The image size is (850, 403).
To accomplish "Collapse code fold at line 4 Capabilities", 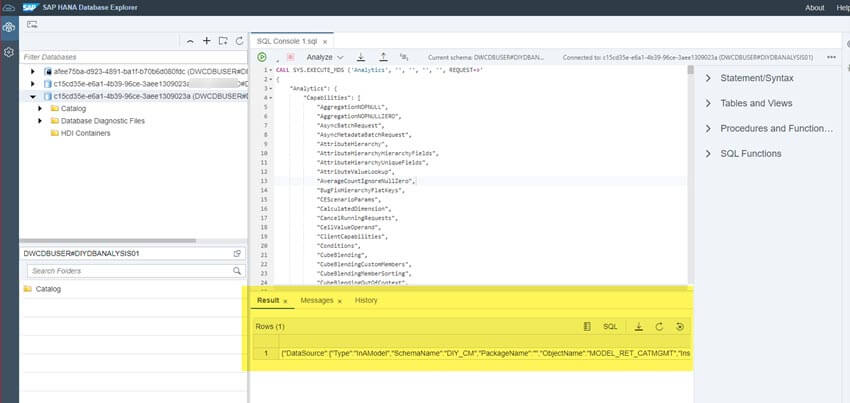I will click(271, 98).
